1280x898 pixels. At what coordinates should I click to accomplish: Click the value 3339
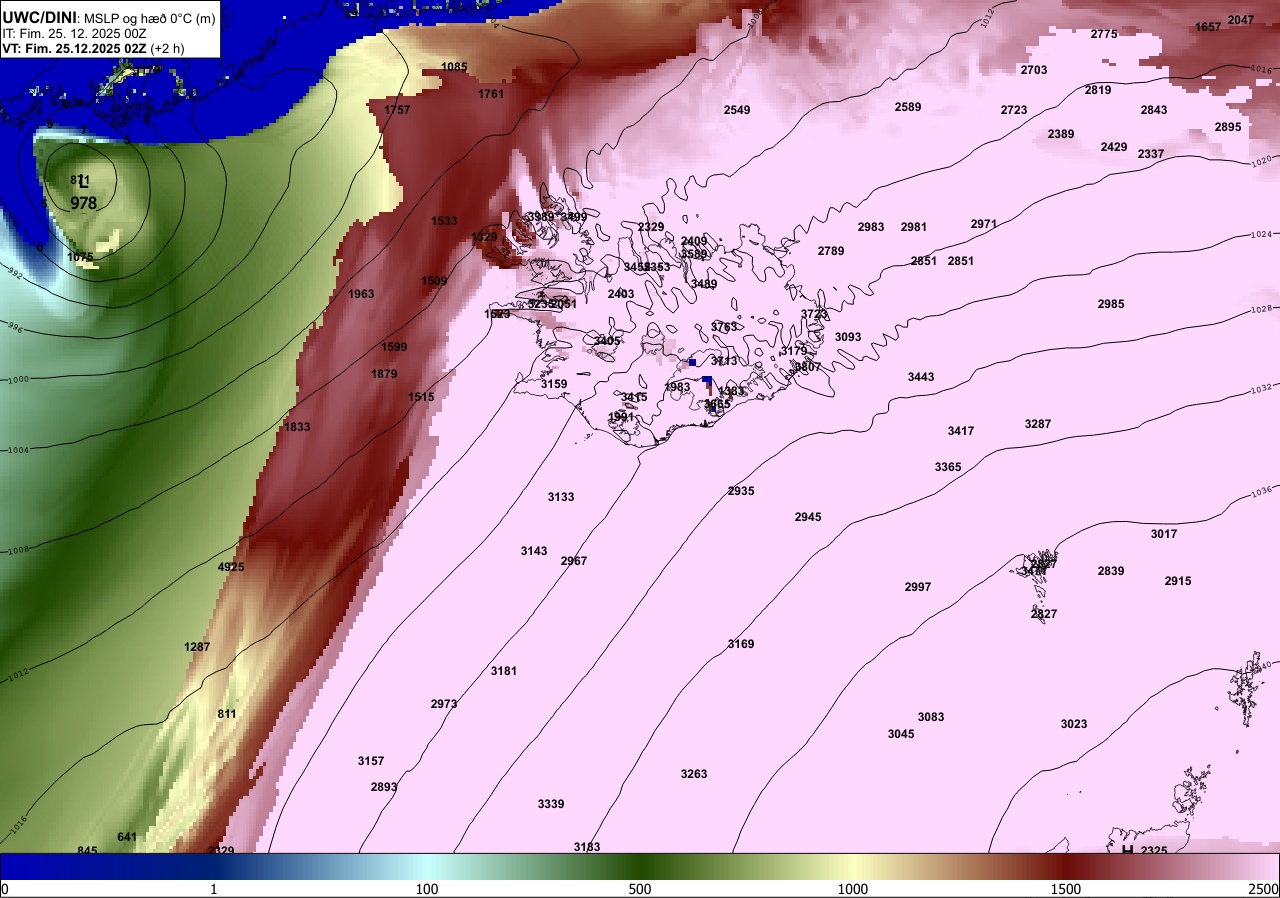click(x=551, y=804)
